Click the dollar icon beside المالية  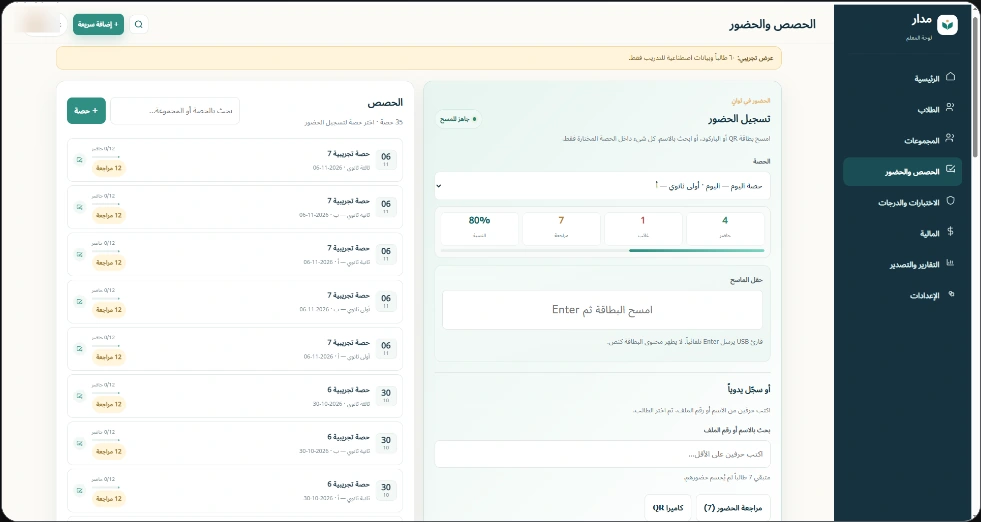[950, 232]
